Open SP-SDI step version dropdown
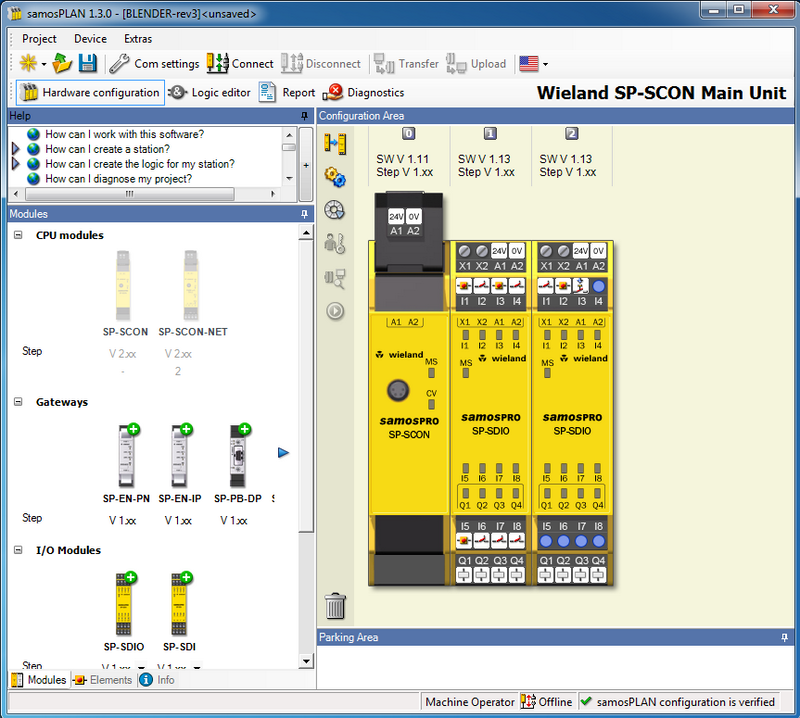Image resolution: width=800 pixels, height=718 pixels. (x=197, y=666)
